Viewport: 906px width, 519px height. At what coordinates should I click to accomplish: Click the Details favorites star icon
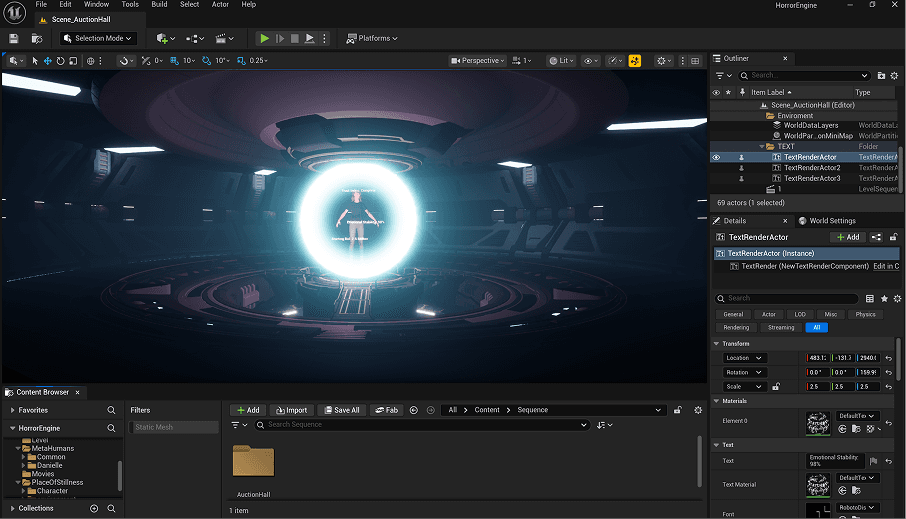point(885,298)
